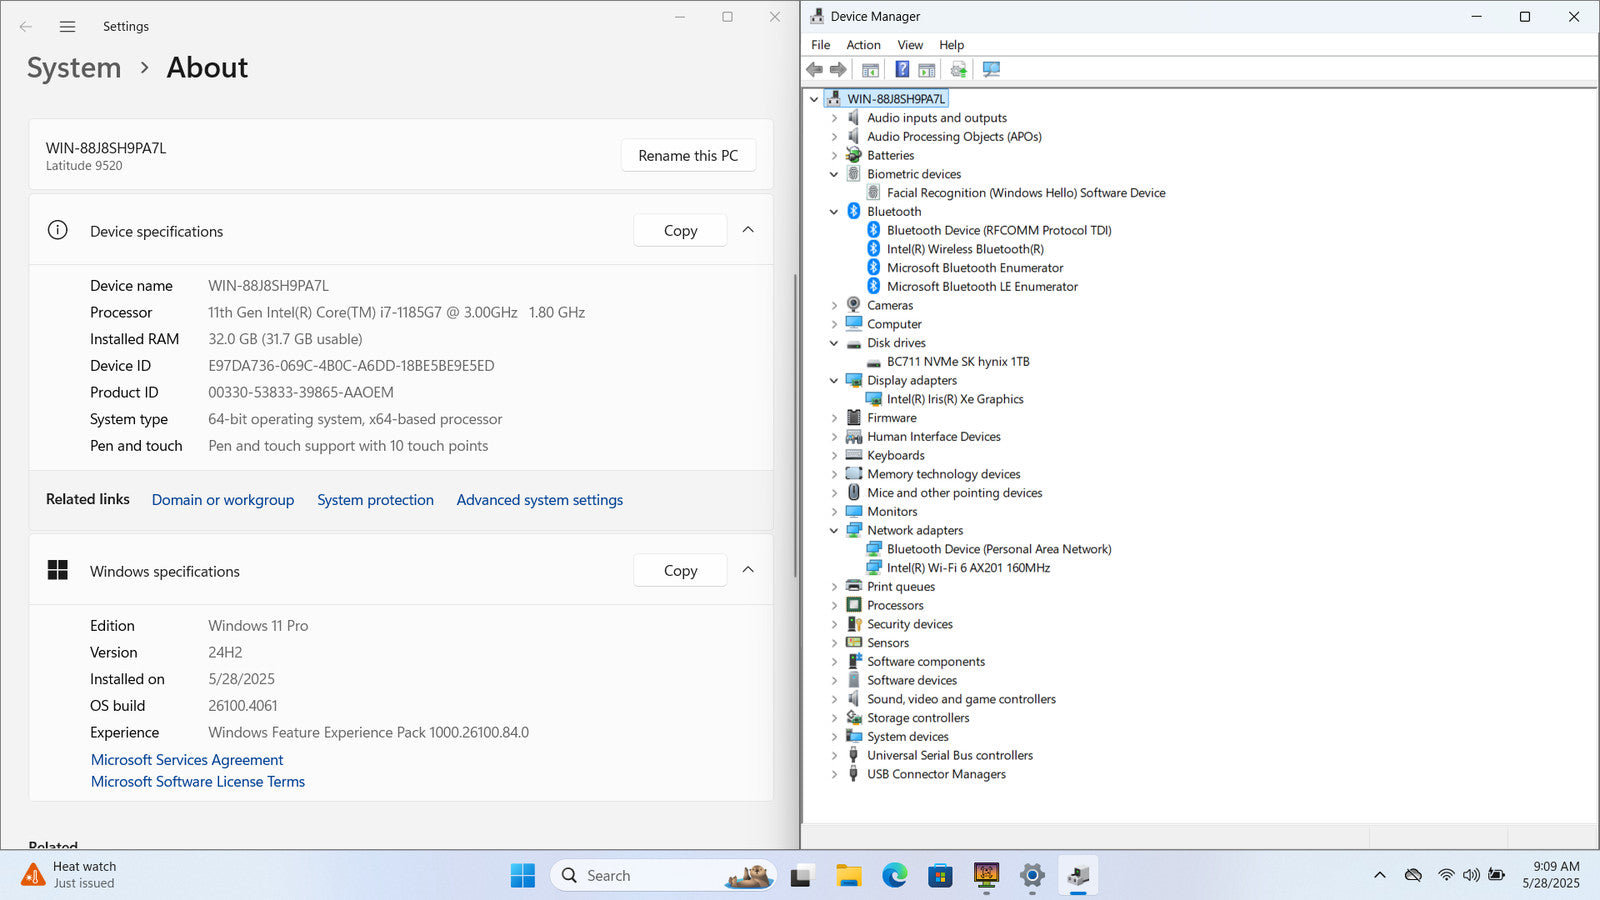
Task: Click the Settings back arrow icon
Action: tap(26, 27)
